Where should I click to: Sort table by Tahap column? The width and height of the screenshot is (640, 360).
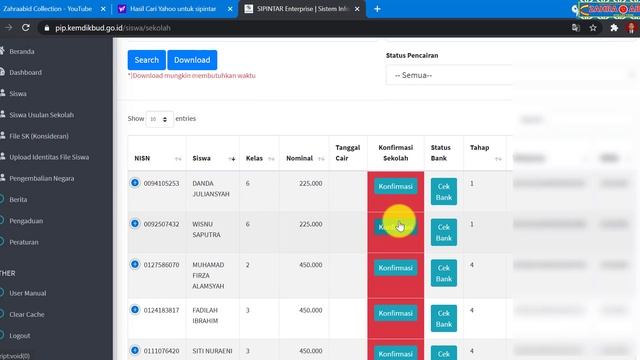click(485, 153)
